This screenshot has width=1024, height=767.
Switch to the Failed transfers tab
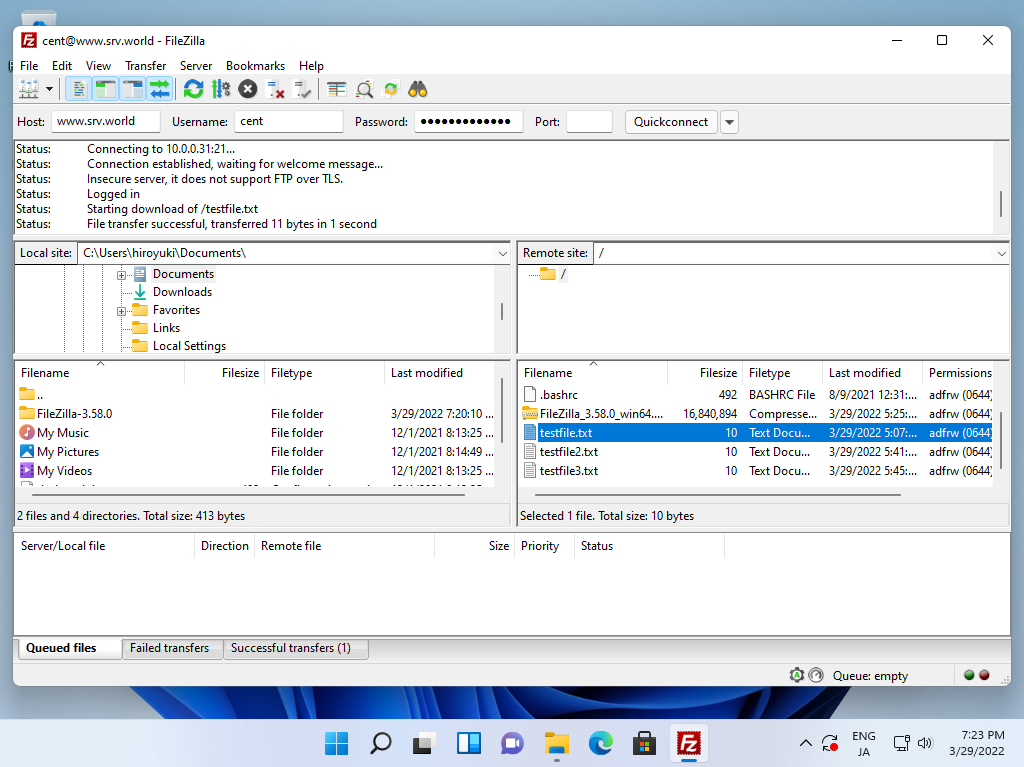click(171, 648)
